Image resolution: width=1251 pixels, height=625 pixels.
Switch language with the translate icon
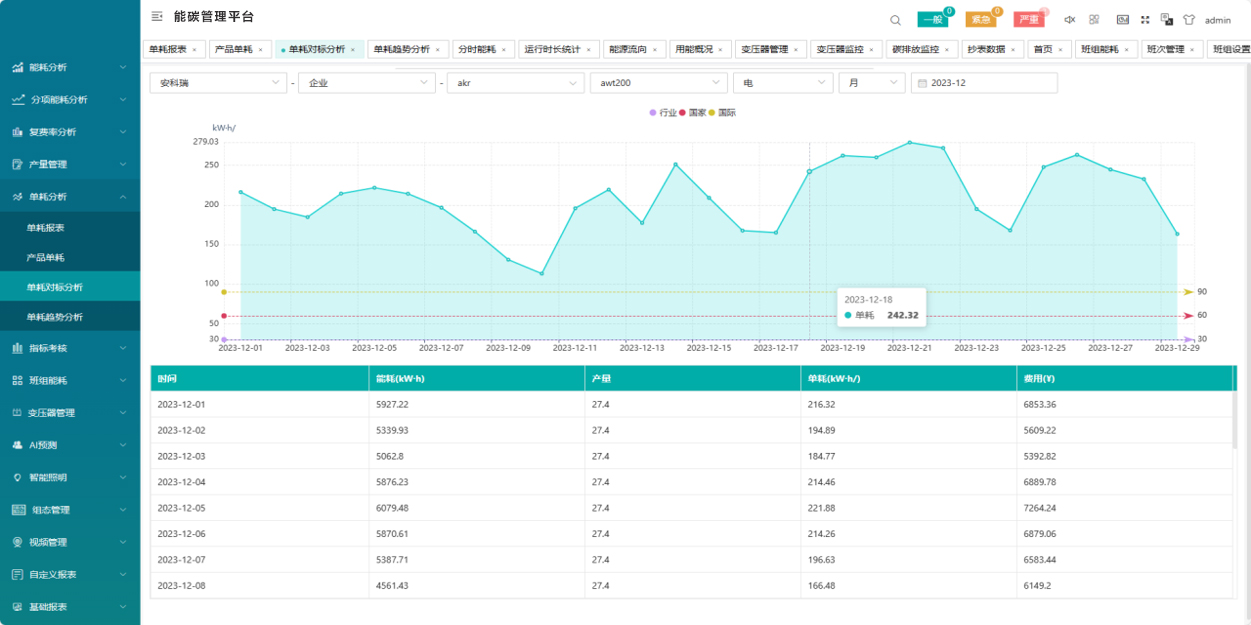[1167, 19]
